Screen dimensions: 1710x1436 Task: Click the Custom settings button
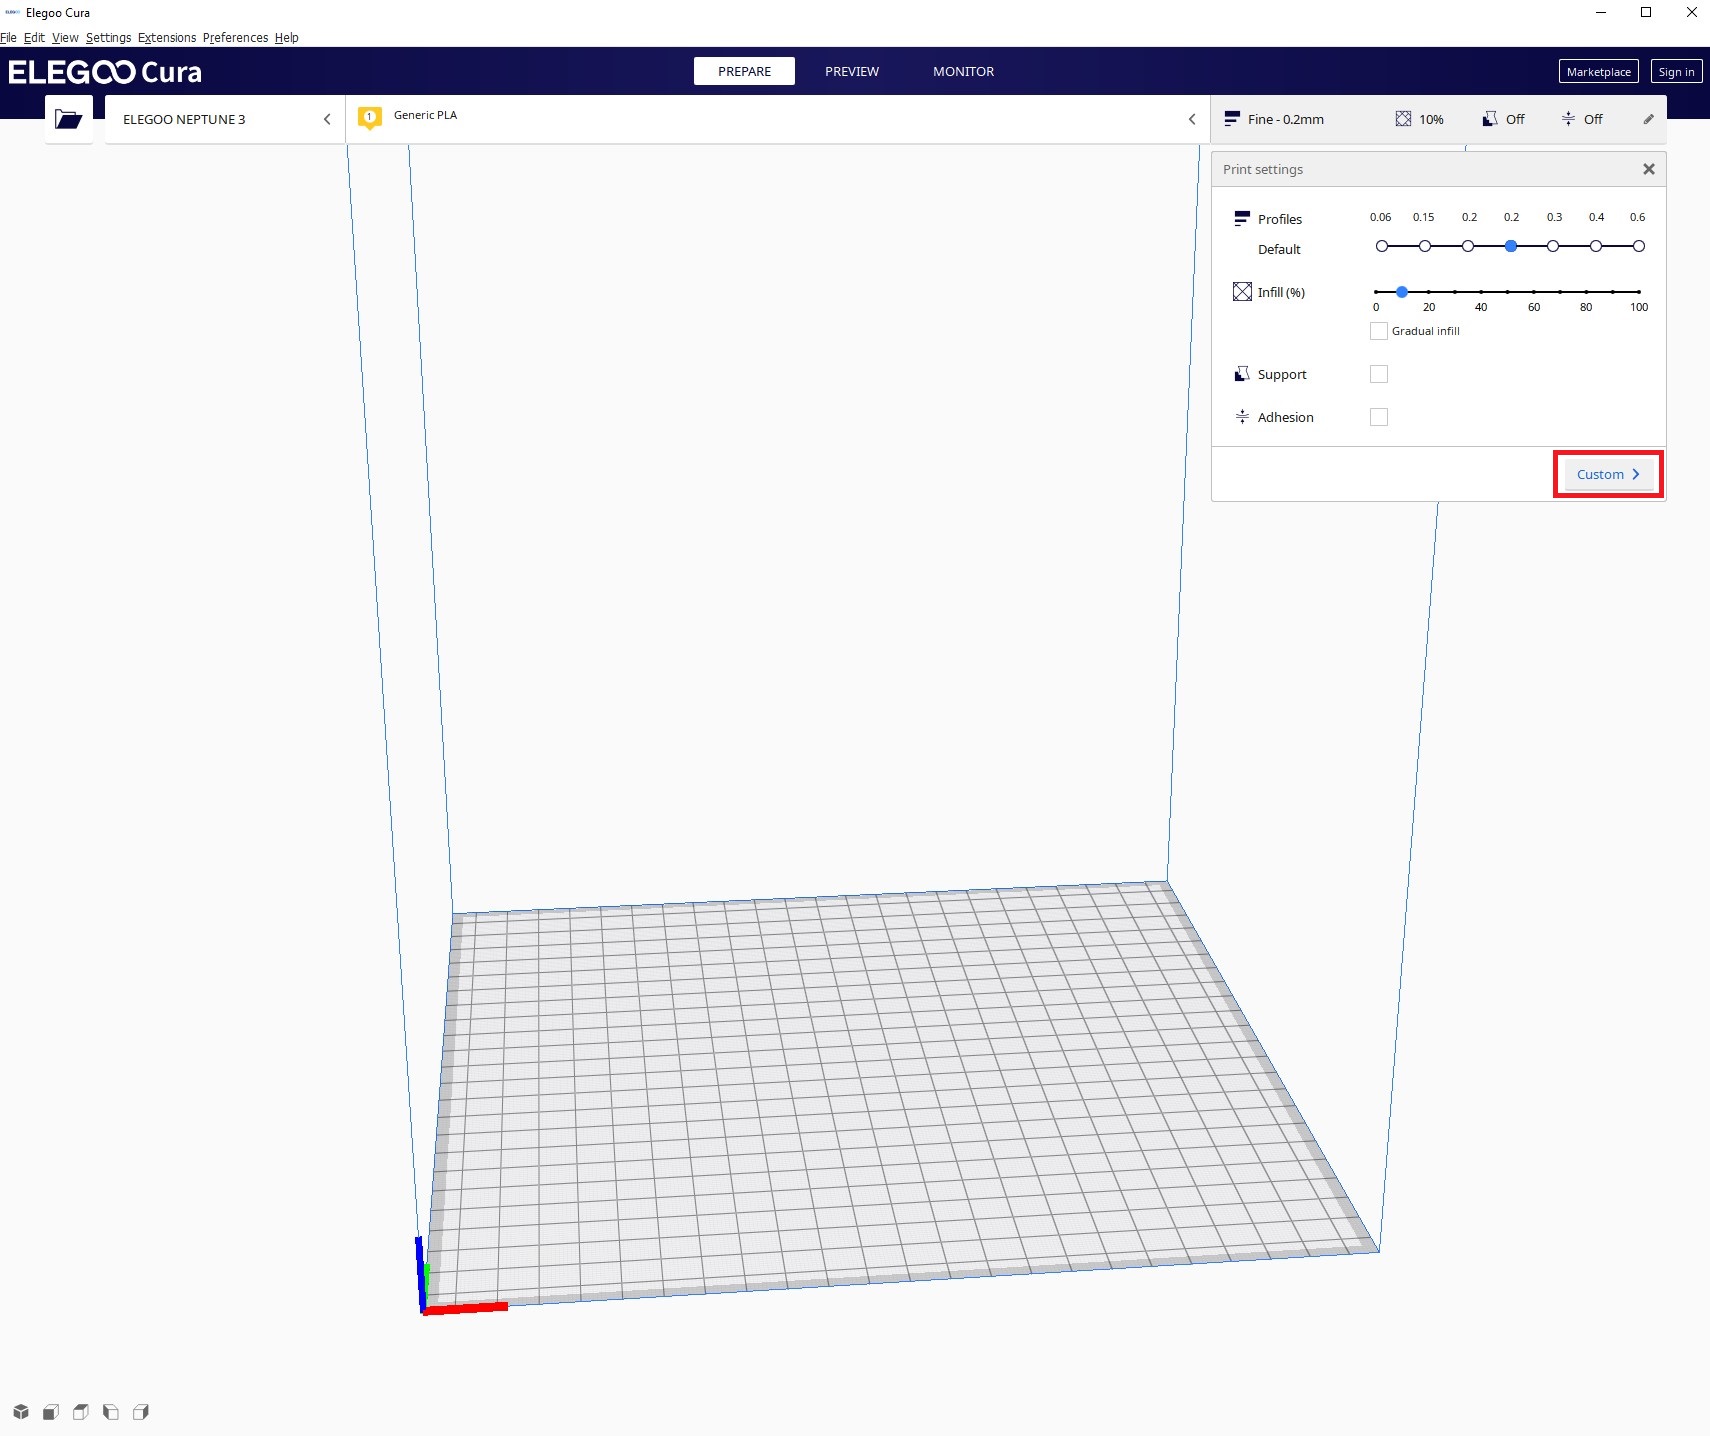[1608, 474]
